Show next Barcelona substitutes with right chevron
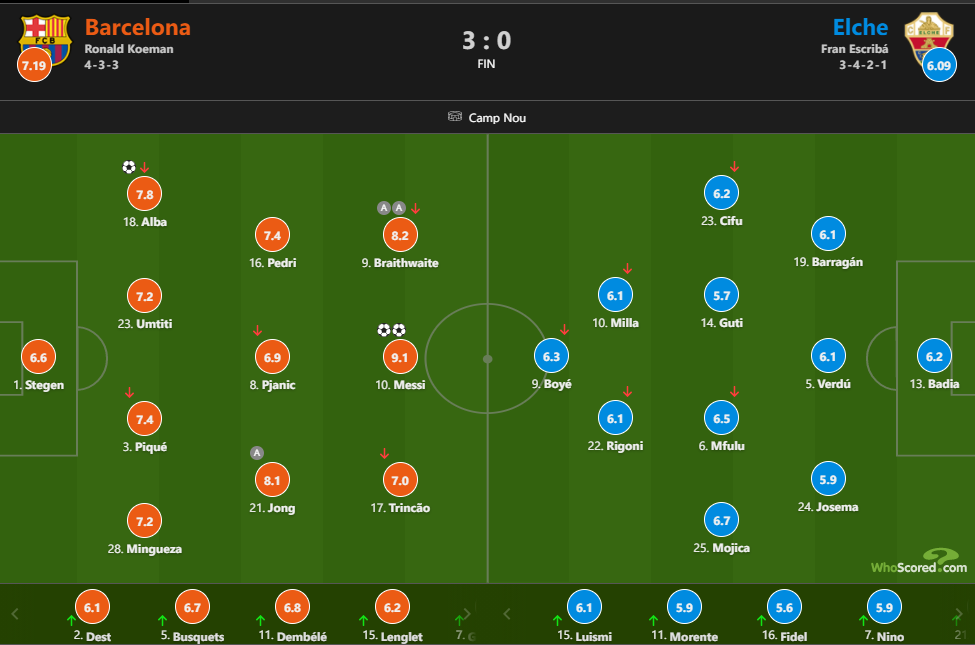 click(x=468, y=614)
